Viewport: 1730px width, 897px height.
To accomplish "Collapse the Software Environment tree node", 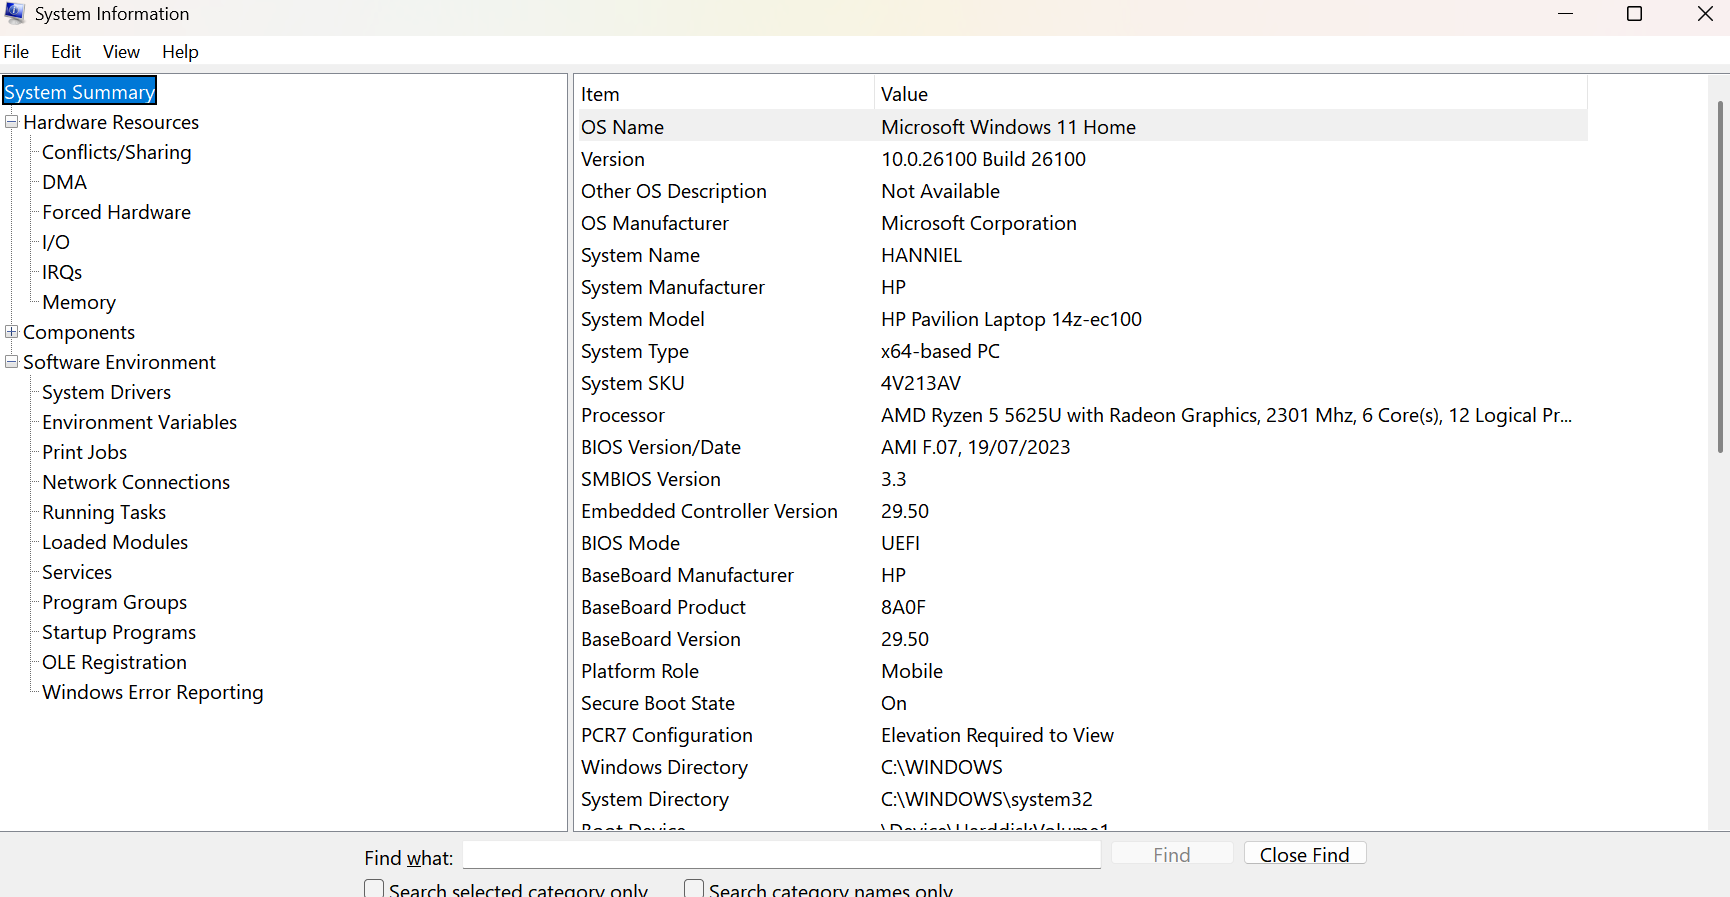I will (12, 362).
